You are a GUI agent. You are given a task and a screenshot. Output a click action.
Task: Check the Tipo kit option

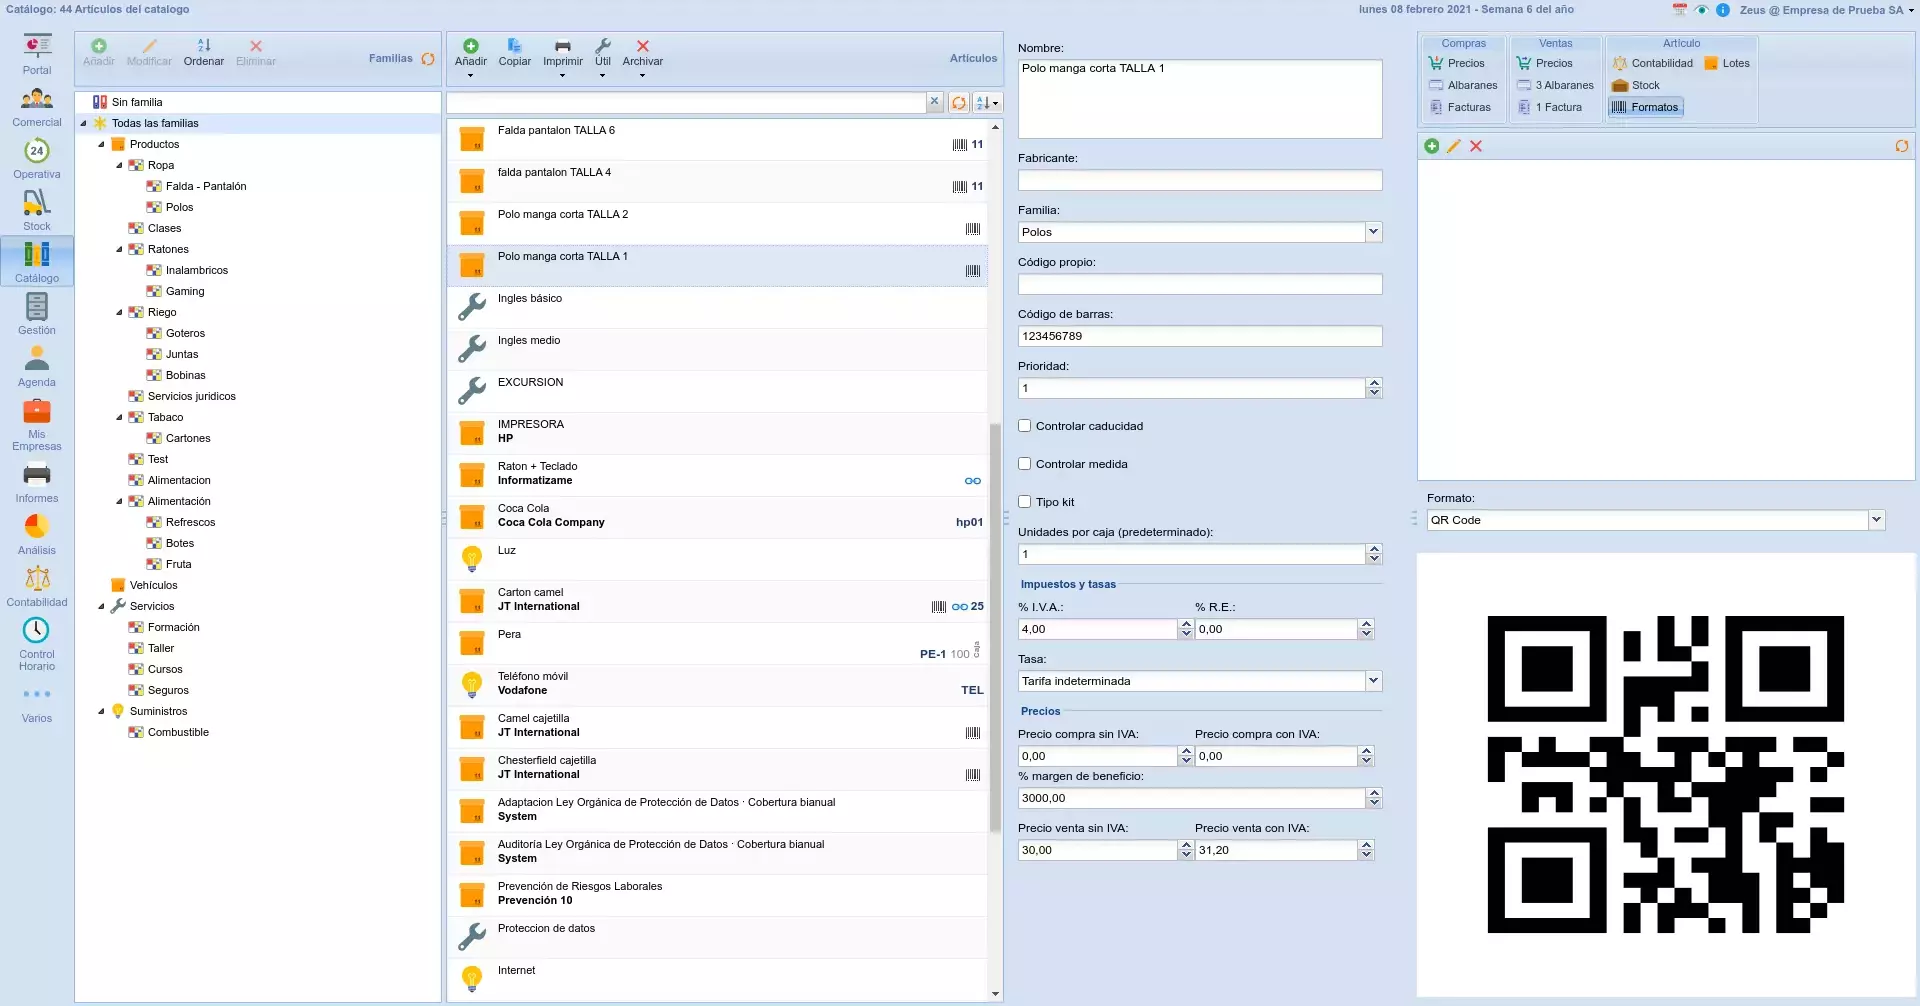1025,502
